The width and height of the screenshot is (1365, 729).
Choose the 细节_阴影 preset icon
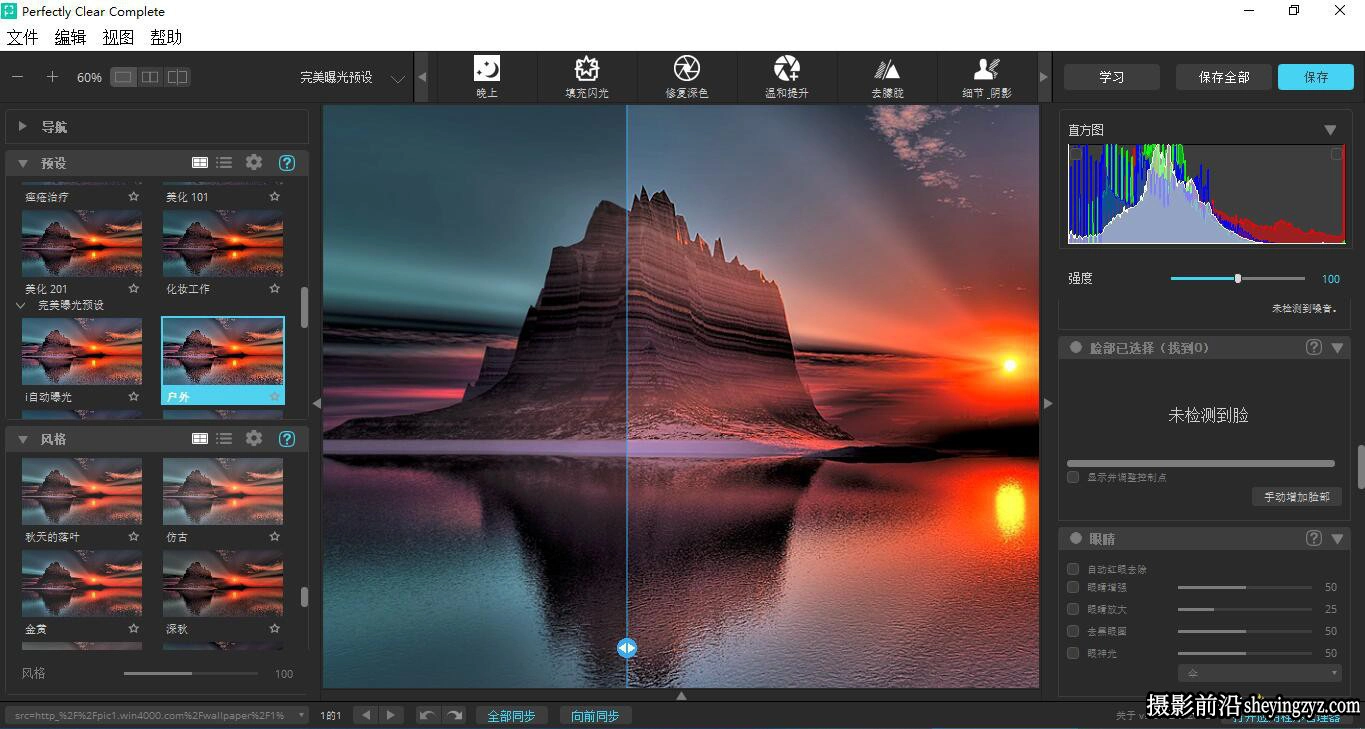987,69
